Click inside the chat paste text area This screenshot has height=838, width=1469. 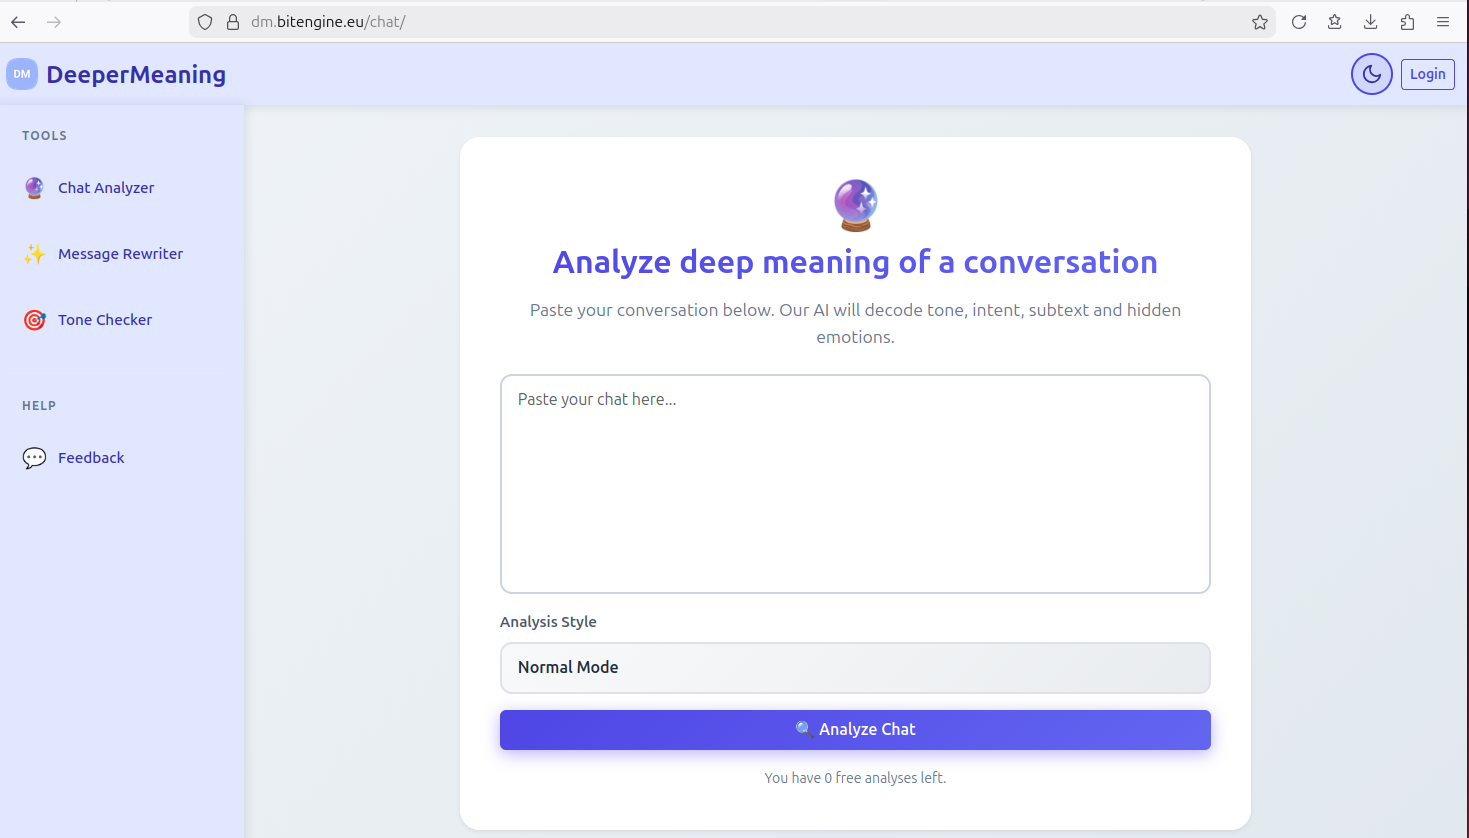[855, 483]
